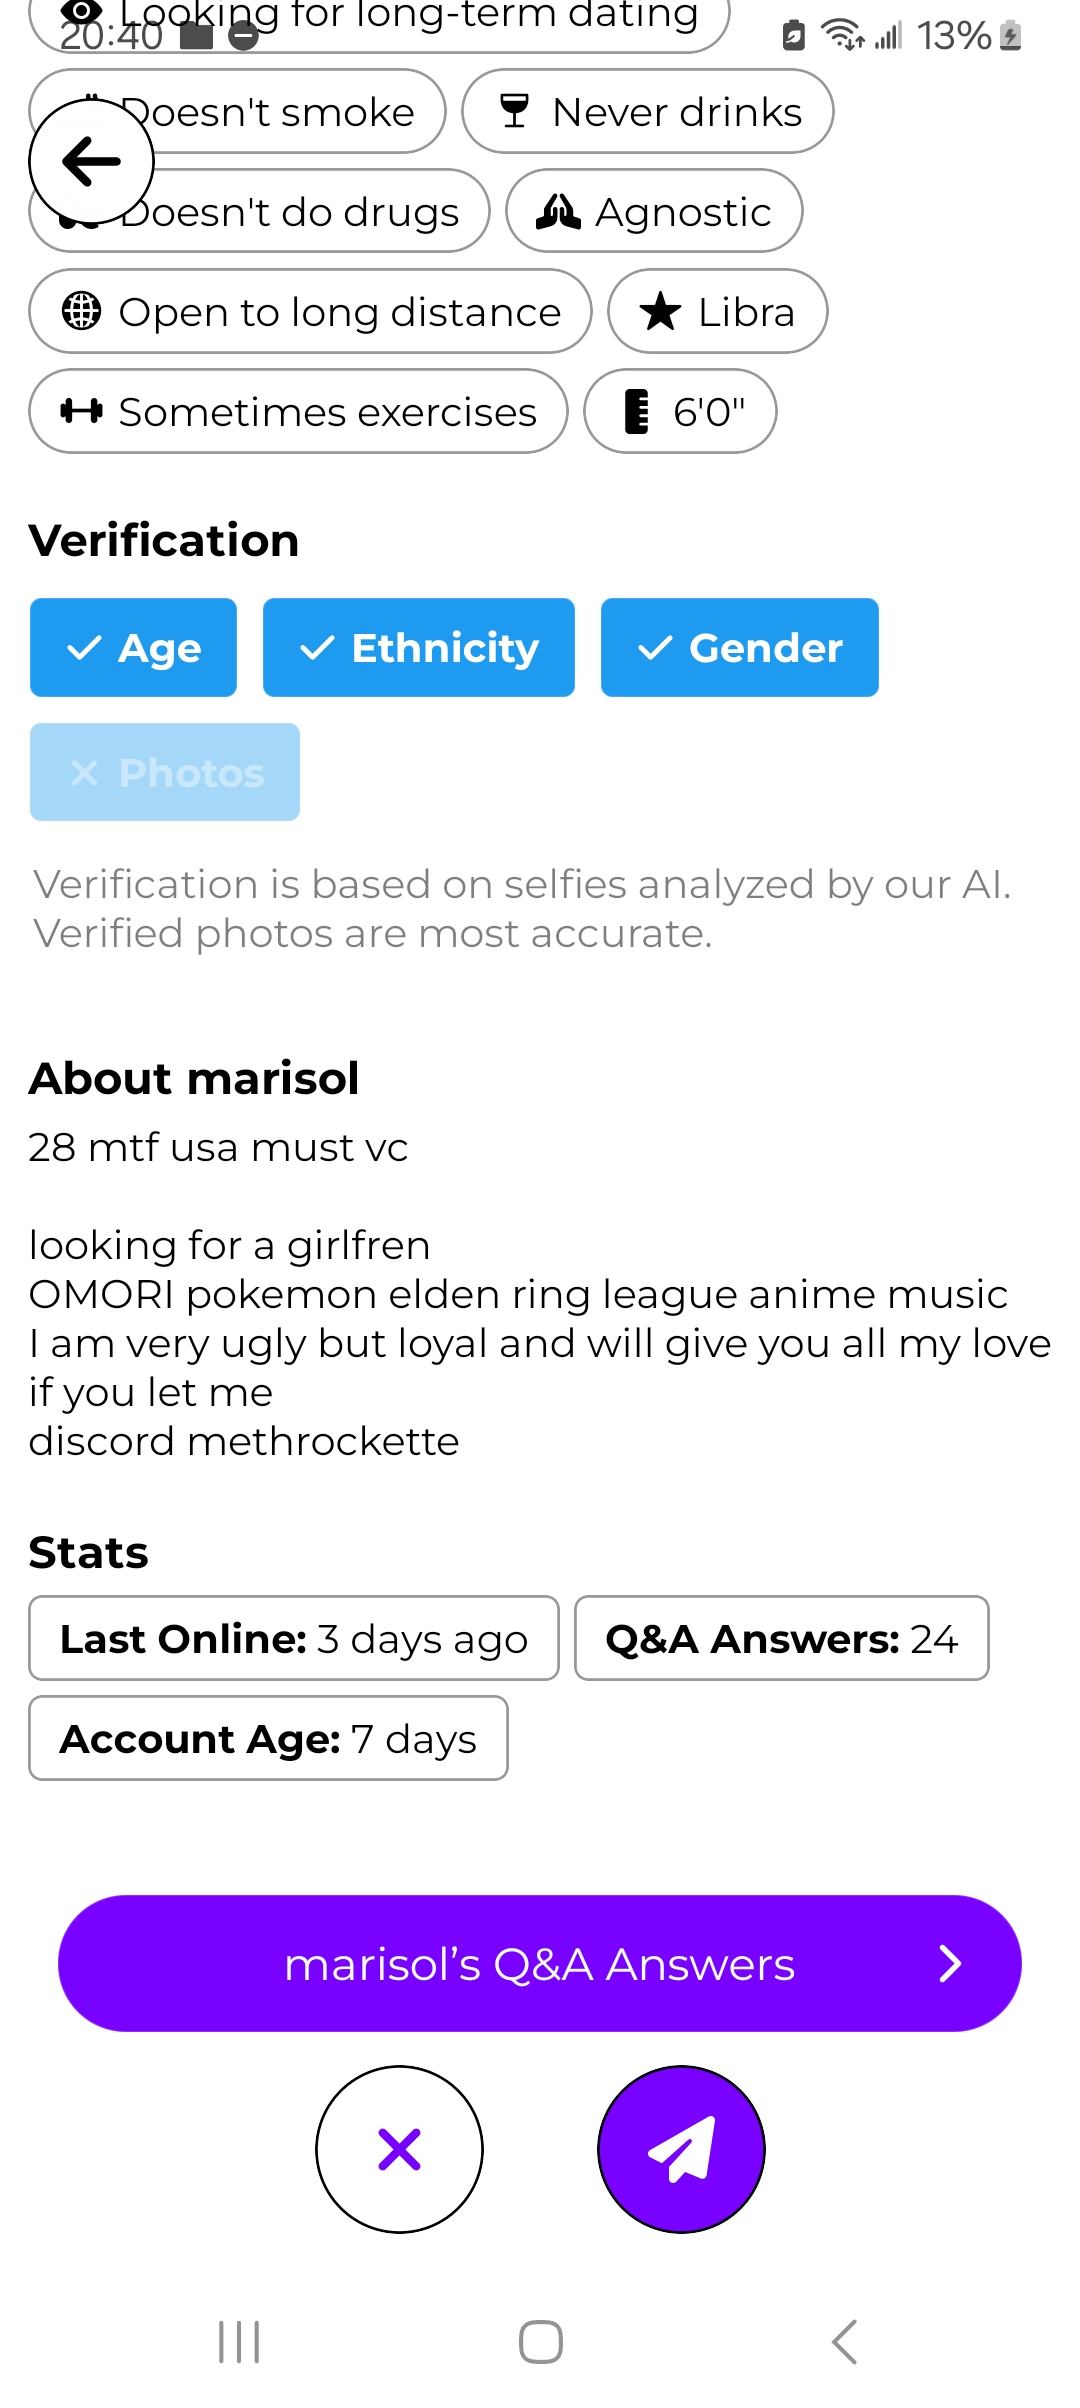This screenshot has width=1080, height=2408.
Task: Tap the dumbbell Sometimes exercises chip
Action: (298, 412)
